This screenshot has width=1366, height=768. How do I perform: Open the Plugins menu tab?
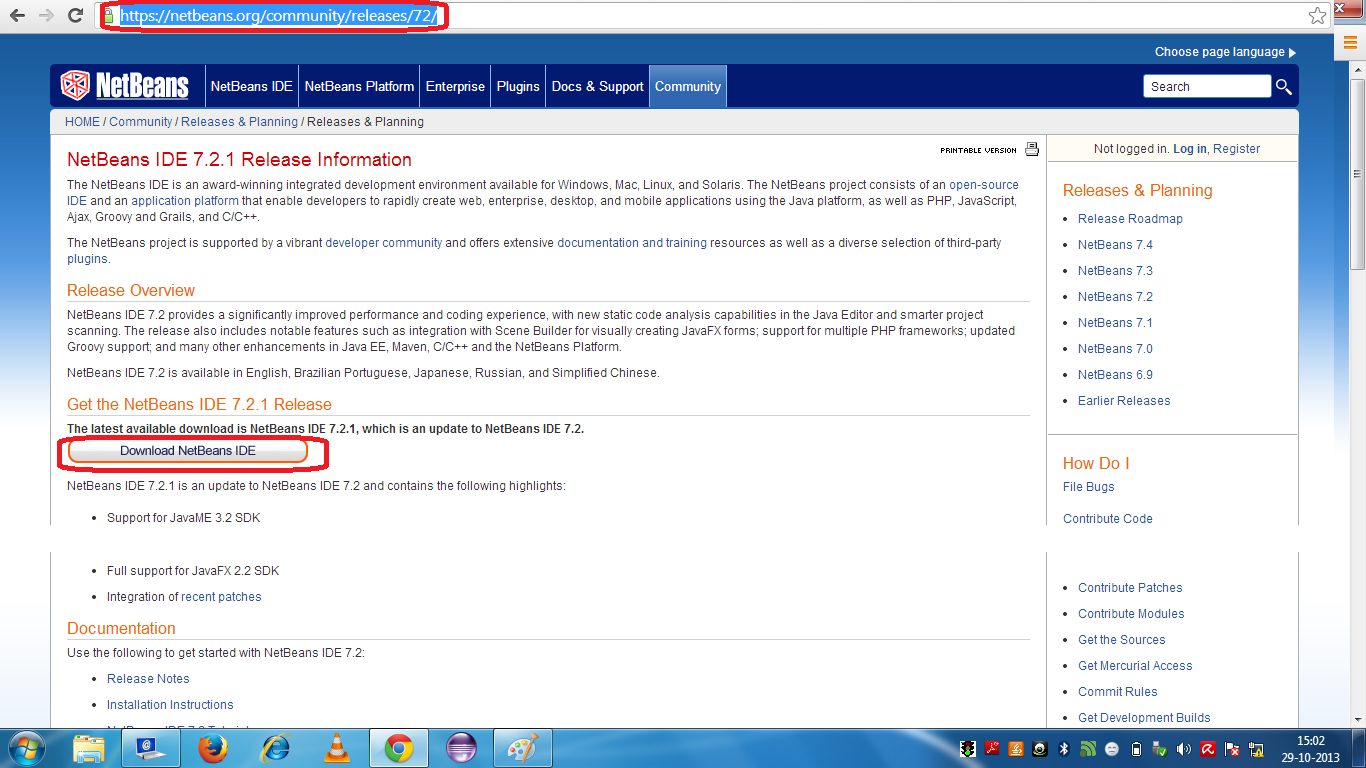pyautogui.click(x=518, y=86)
